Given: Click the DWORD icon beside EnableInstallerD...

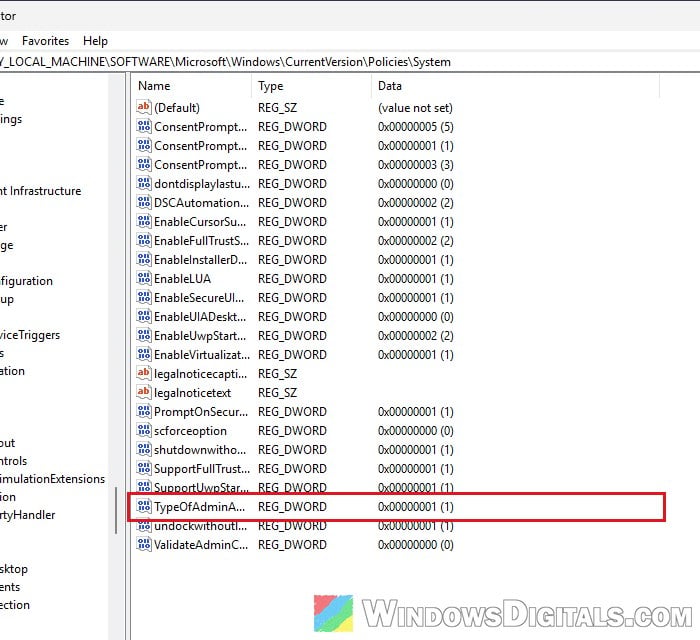Looking at the screenshot, I should (x=144, y=259).
